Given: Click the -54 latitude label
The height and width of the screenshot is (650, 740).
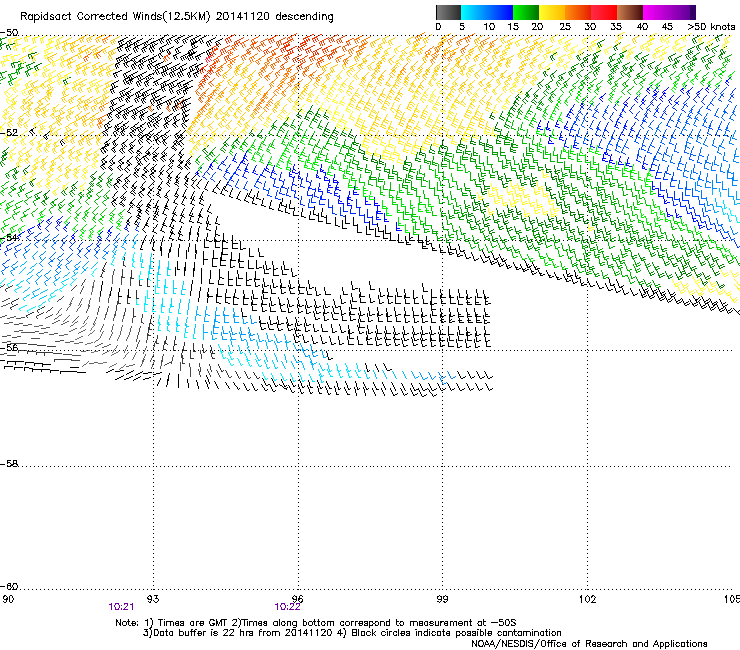Looking at the screenshot, I should [9, 237].
